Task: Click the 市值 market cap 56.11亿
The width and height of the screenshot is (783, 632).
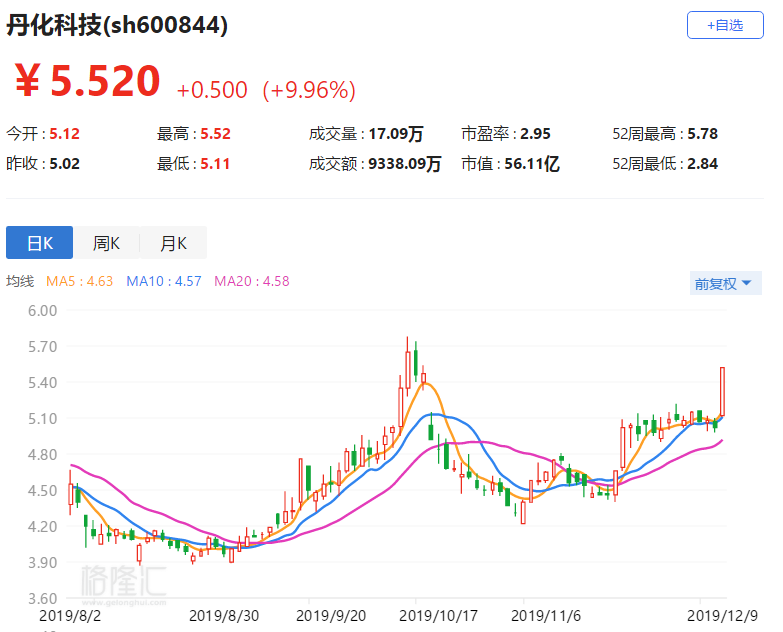Action: (532, 164)
